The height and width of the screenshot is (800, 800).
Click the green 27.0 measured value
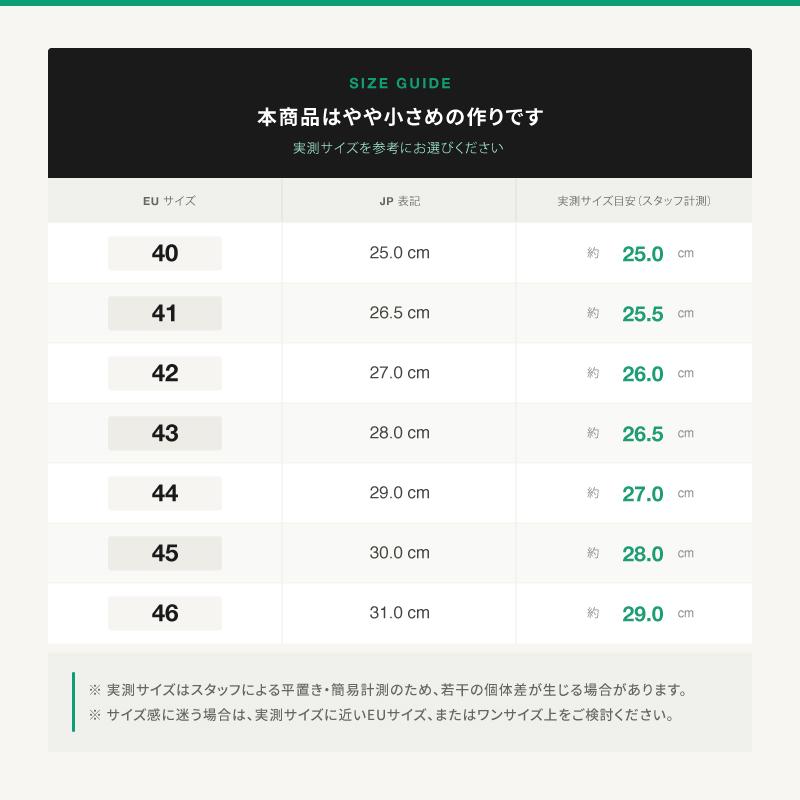click(x=642, y=494)
